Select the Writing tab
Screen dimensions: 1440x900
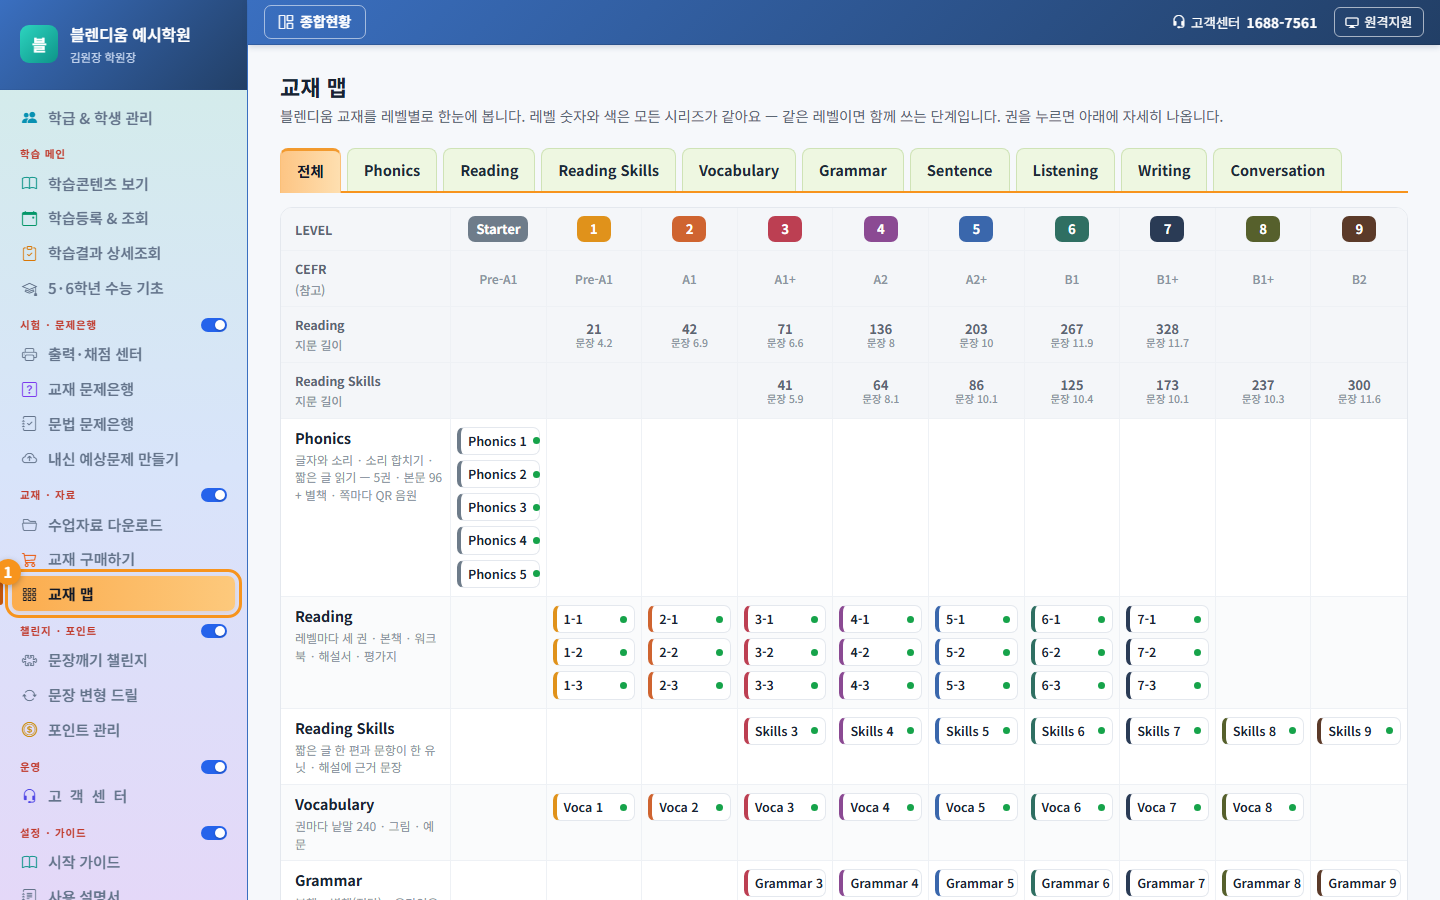[1164, 170]
